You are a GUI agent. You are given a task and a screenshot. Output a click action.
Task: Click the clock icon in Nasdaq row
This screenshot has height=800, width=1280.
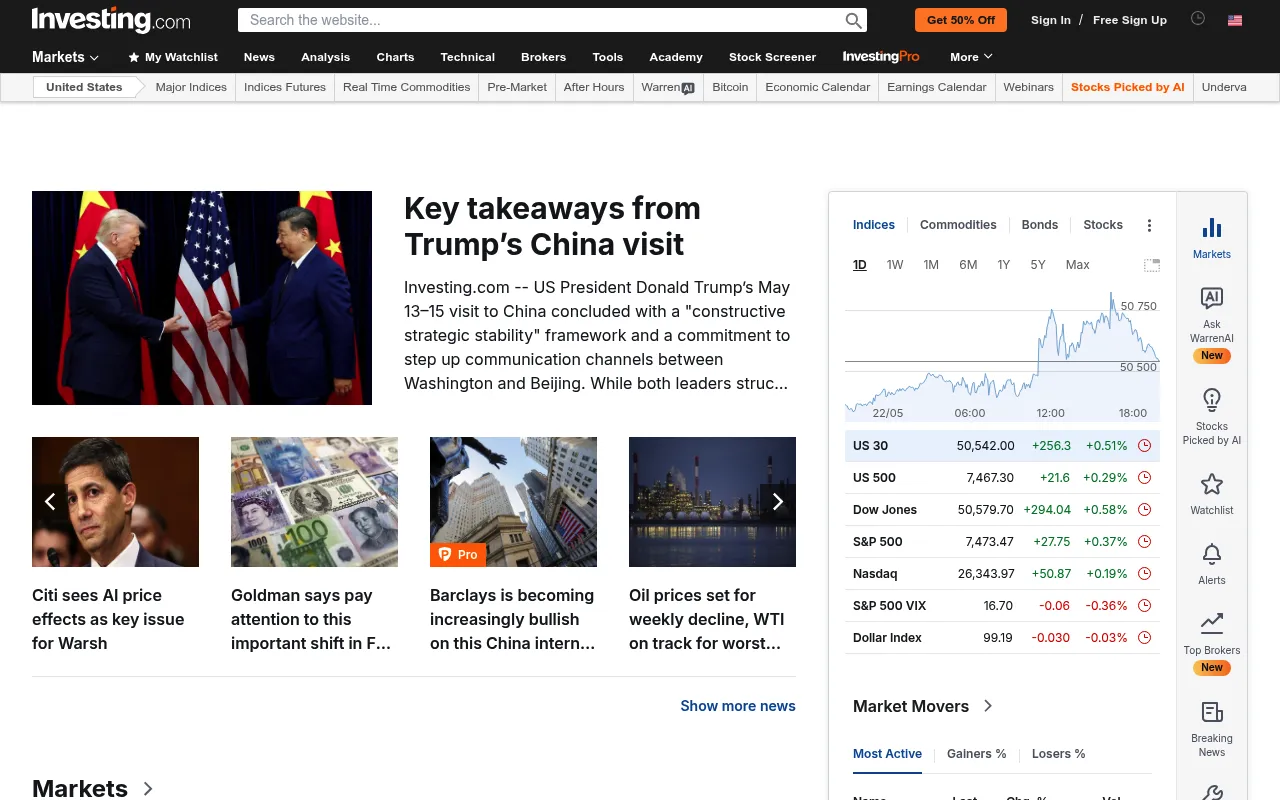point(1145,574)
